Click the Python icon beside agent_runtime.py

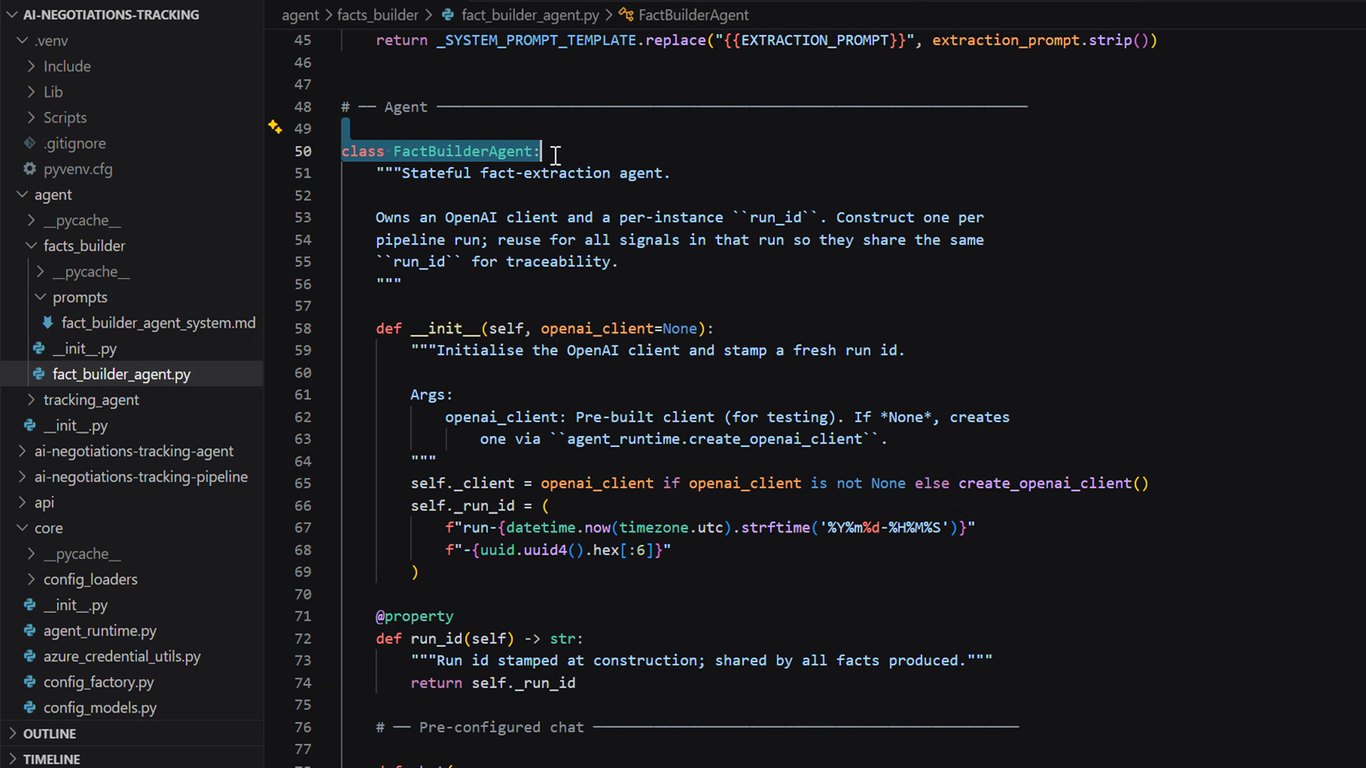pyautogui.click(x=30, y=631)
